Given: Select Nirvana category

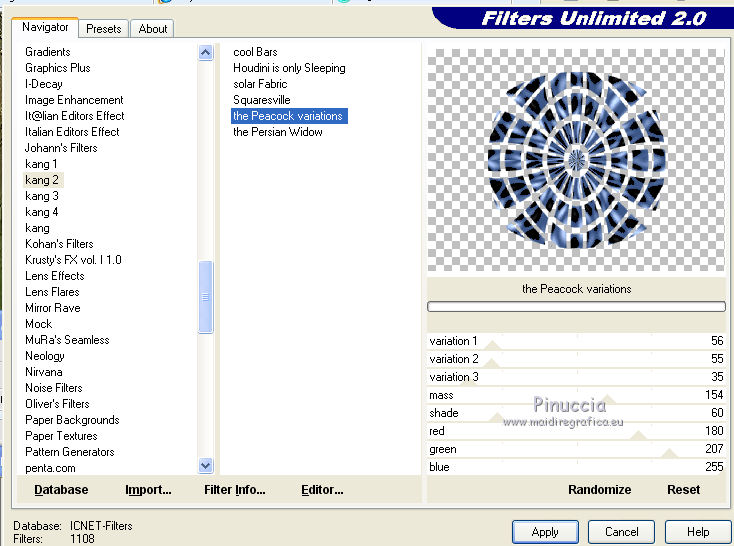Looking at the screenshot, I should tap(44, 372).
